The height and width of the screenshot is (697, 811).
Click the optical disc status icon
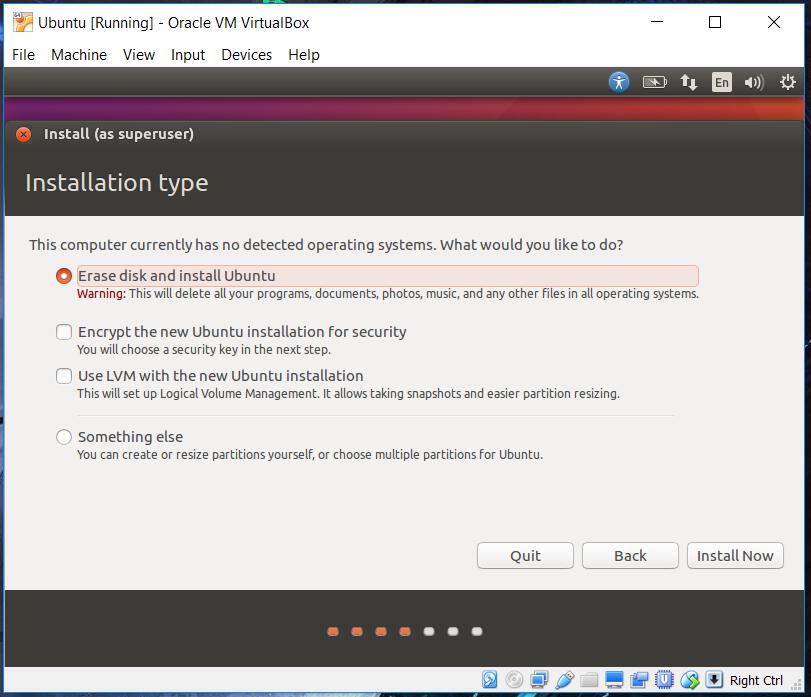514,679
